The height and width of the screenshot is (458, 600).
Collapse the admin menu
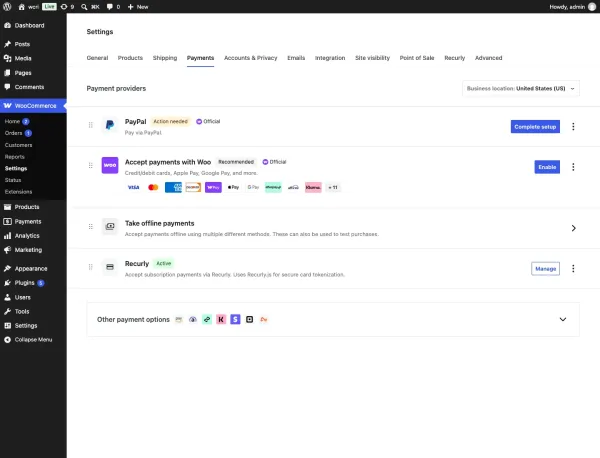tap(33, 339)
